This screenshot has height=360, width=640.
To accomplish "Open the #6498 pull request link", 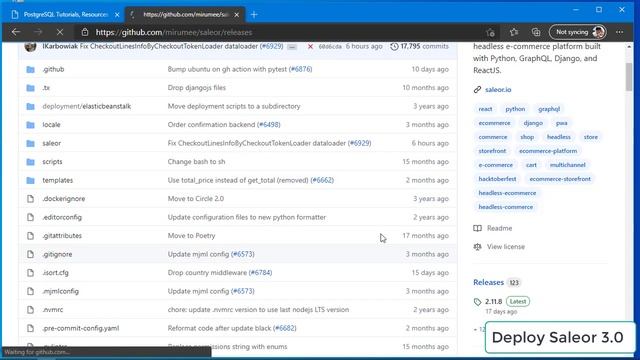I will coord(269,125).
